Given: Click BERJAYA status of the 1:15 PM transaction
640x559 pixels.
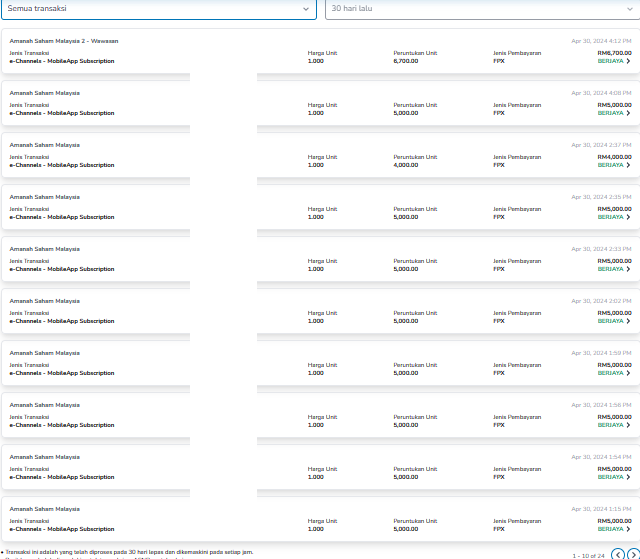Looking at the screenshot, I should click(611, 529).
